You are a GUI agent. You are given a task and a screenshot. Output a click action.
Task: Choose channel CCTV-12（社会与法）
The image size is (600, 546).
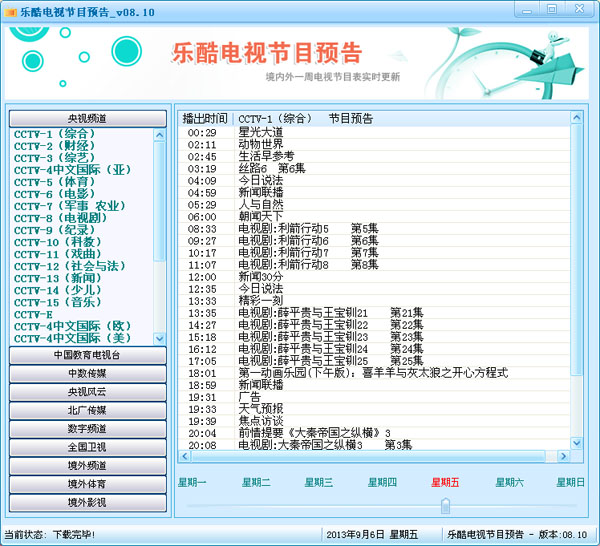[x=70, y=266]
